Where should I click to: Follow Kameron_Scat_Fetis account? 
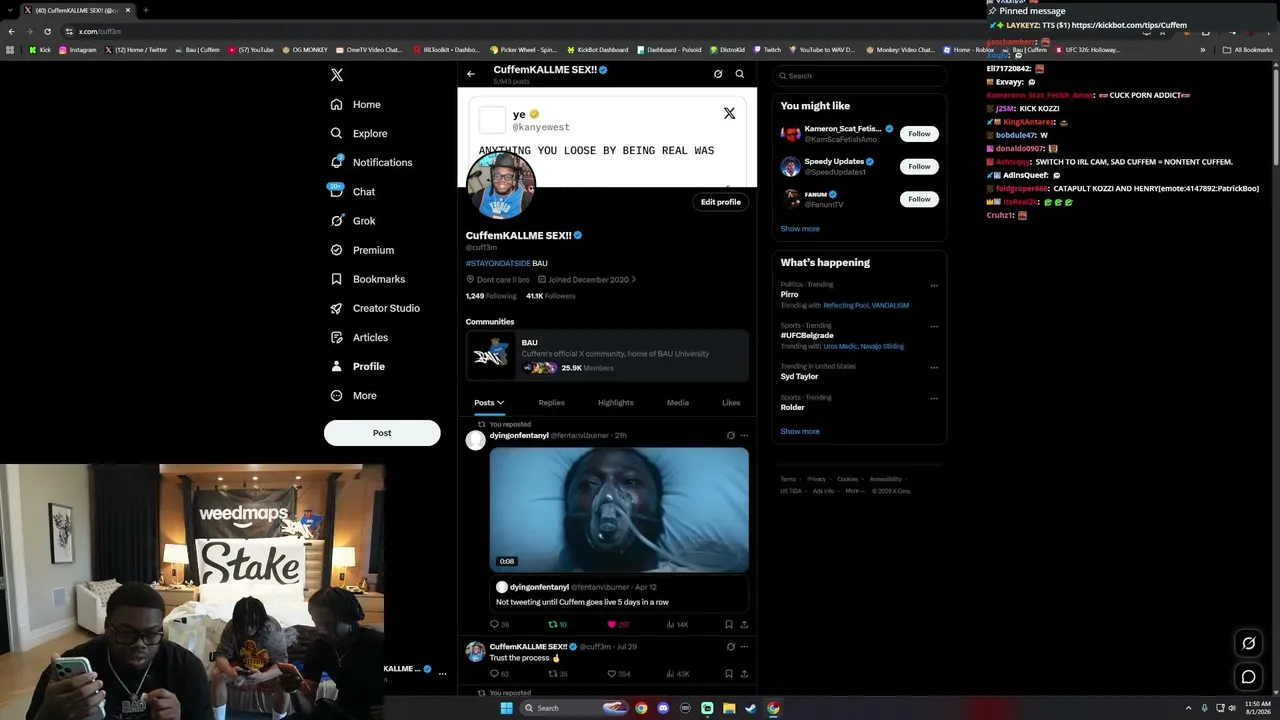919,134
